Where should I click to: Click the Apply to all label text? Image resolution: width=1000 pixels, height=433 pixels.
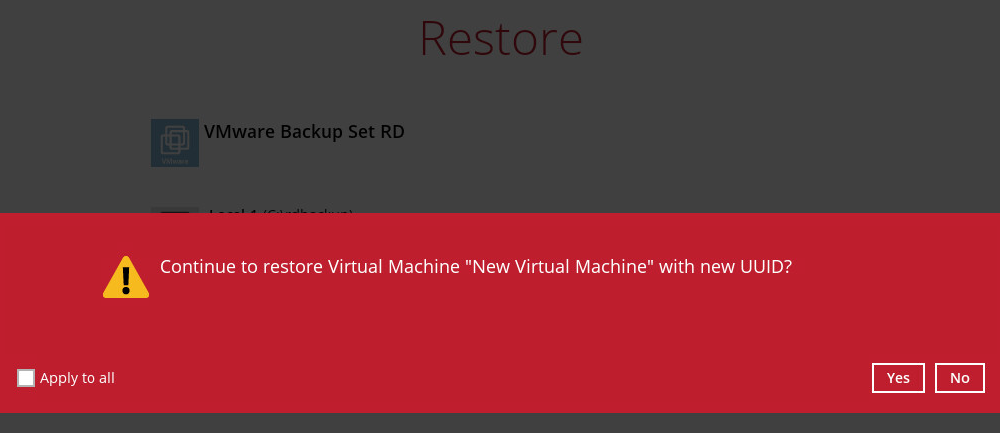77,378
